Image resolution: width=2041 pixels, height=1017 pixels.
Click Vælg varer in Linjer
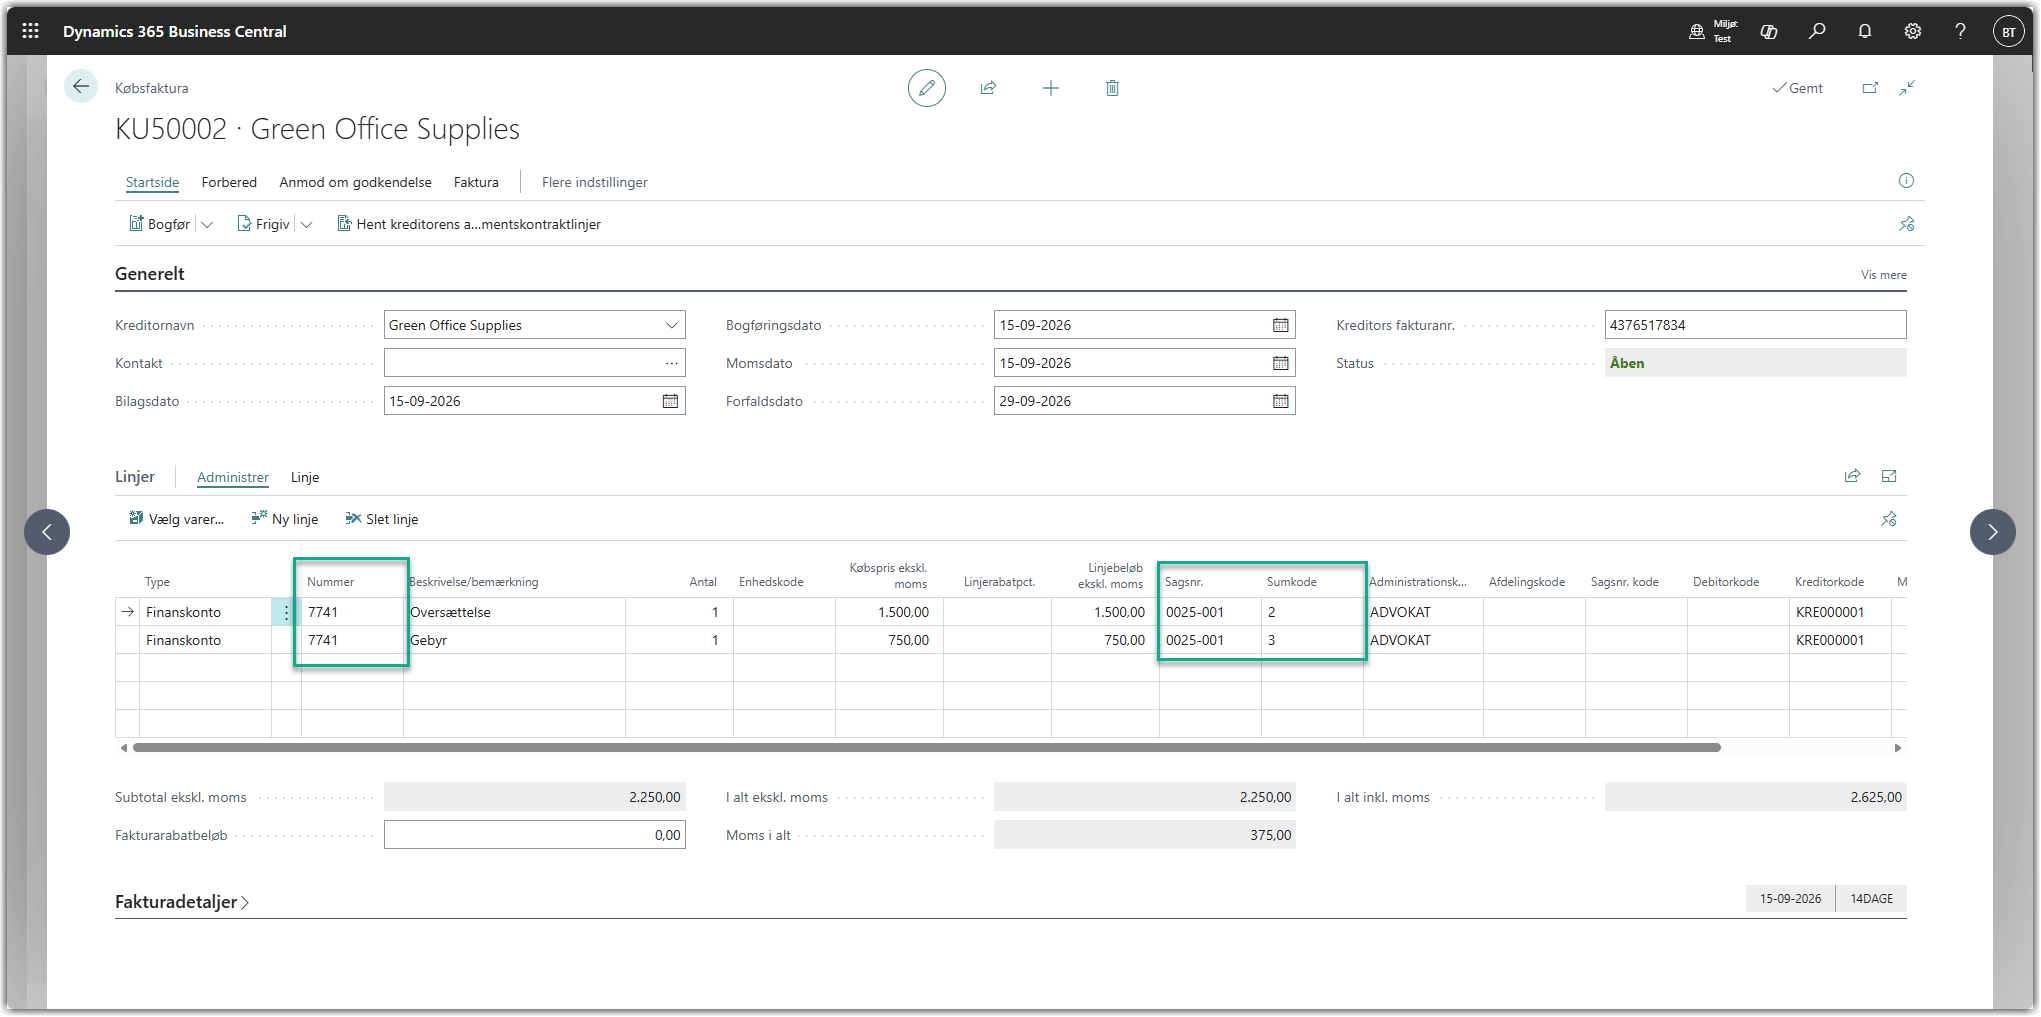click(176, 519)
